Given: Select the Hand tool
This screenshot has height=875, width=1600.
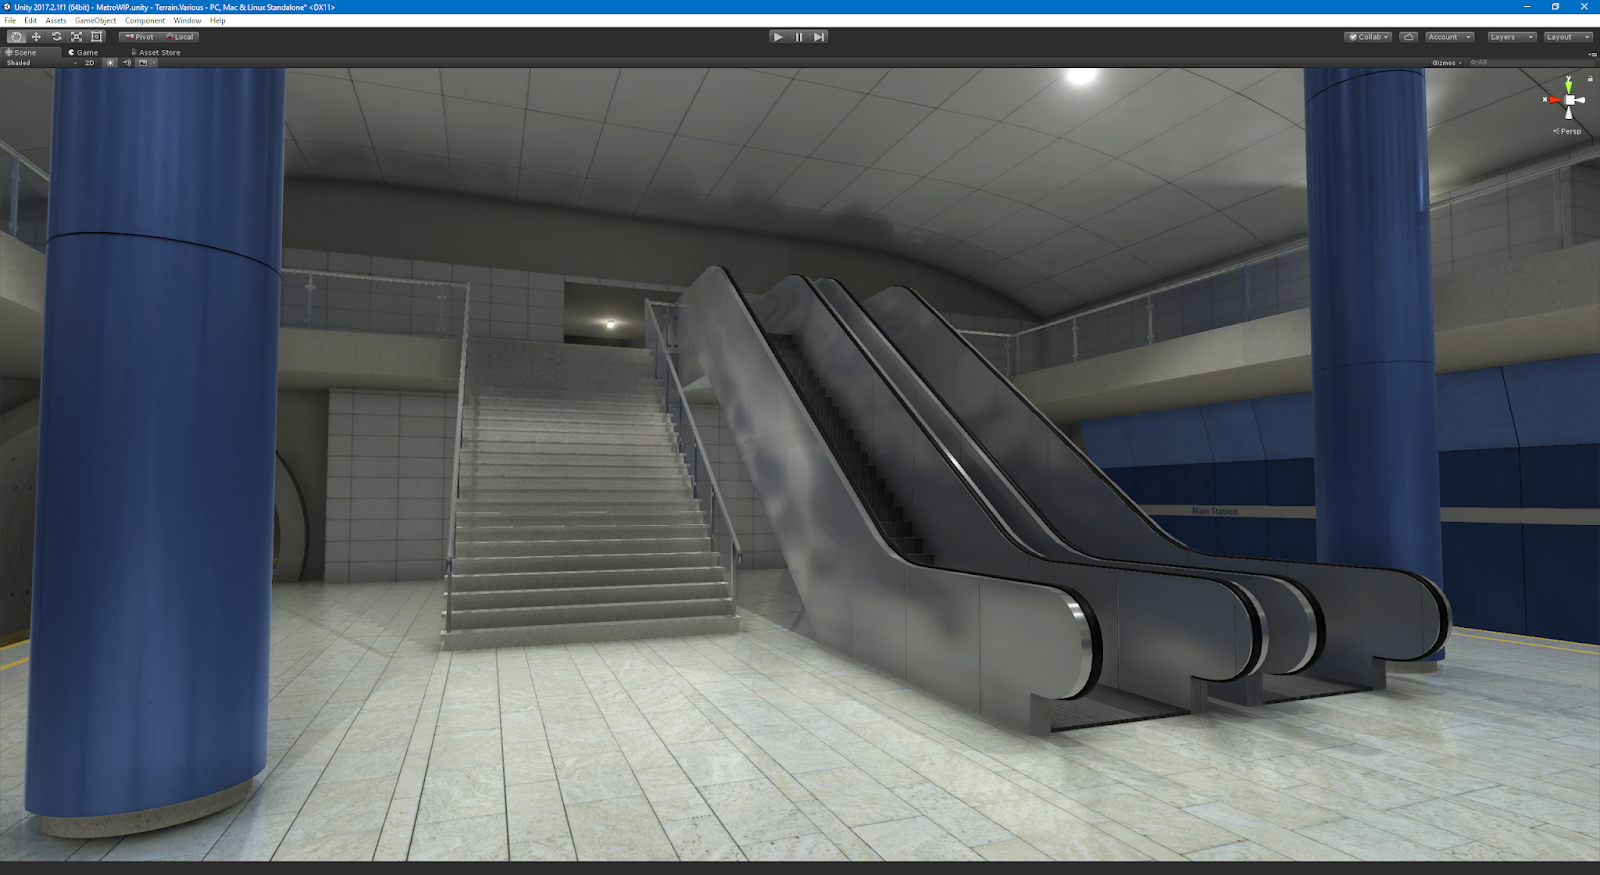Looking at the screenshot, I should pyautogui.click(x=16, y=37).
